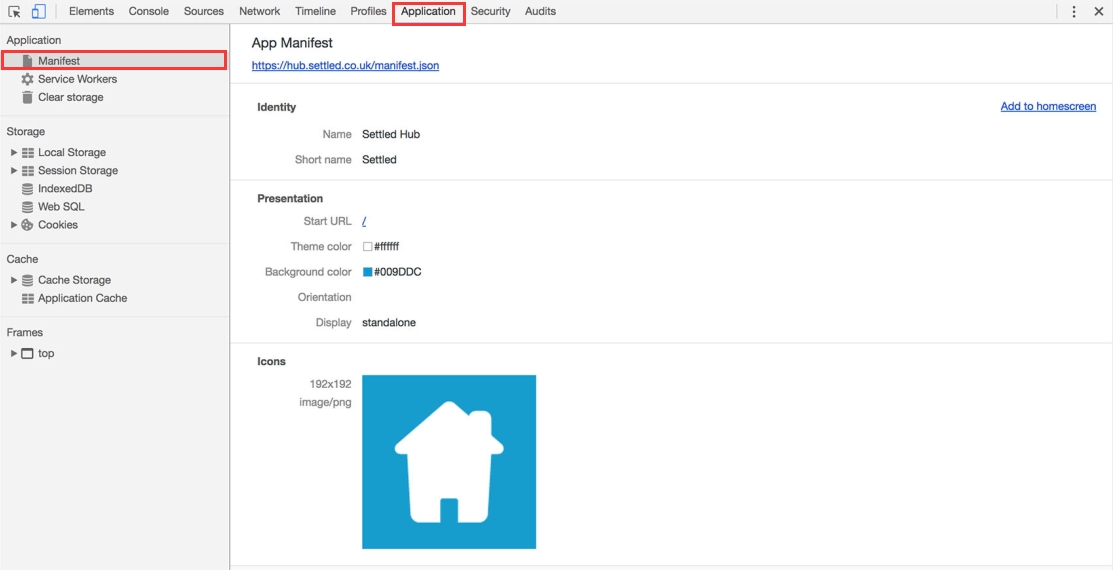This screenshot has height=570, width=1116.
Task: Click the '#009DDC' background color text
Action: 398,272
